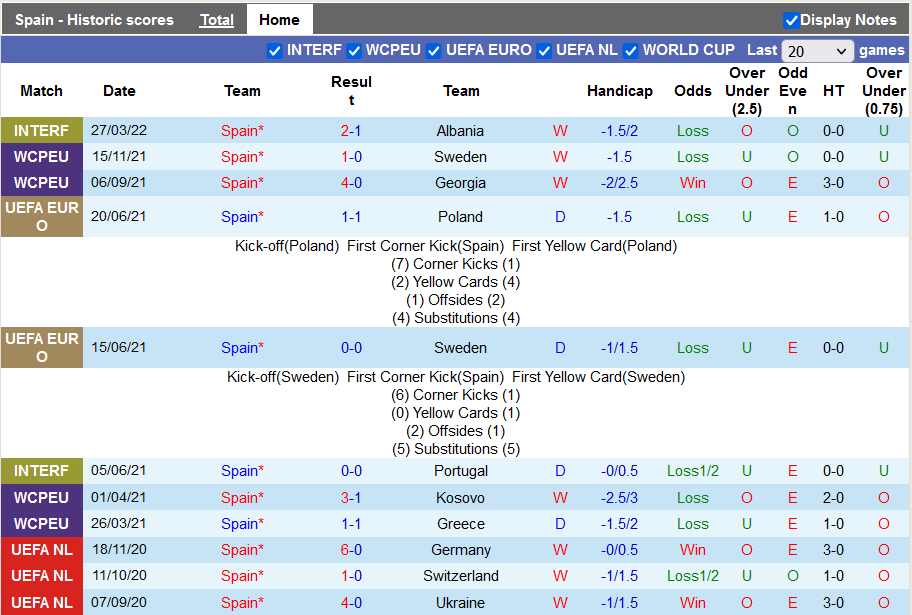Click the Switzerland team name
Image resolution: width=912 pixels, height=615 pixels.
point(460,576)
